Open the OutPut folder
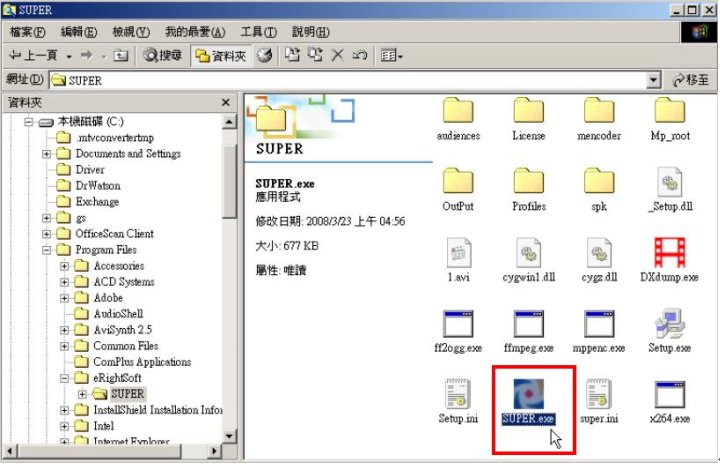 point(458,190)
